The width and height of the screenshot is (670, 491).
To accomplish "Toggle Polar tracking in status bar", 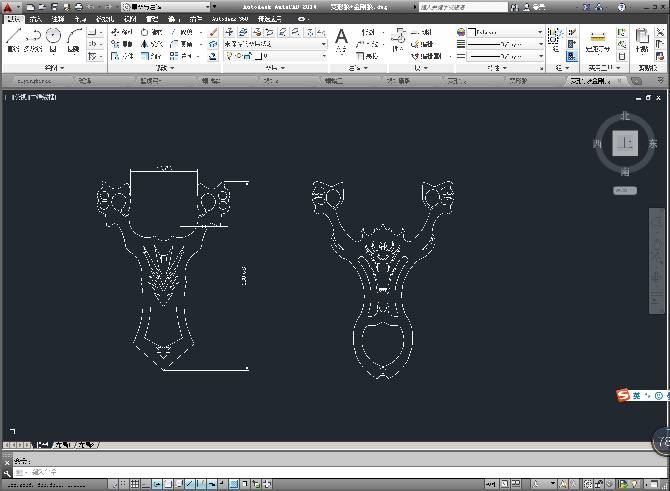I will click(x=157, y=484).
